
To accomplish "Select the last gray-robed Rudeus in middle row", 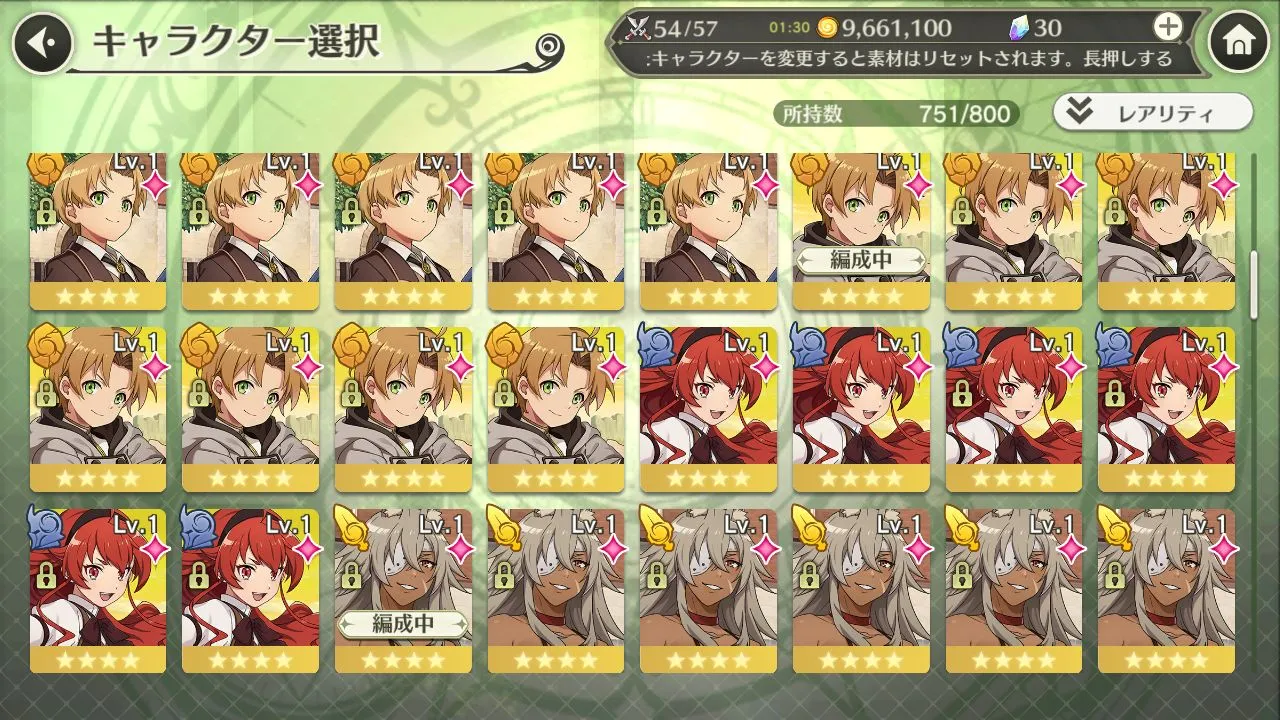I will point(556,410).
